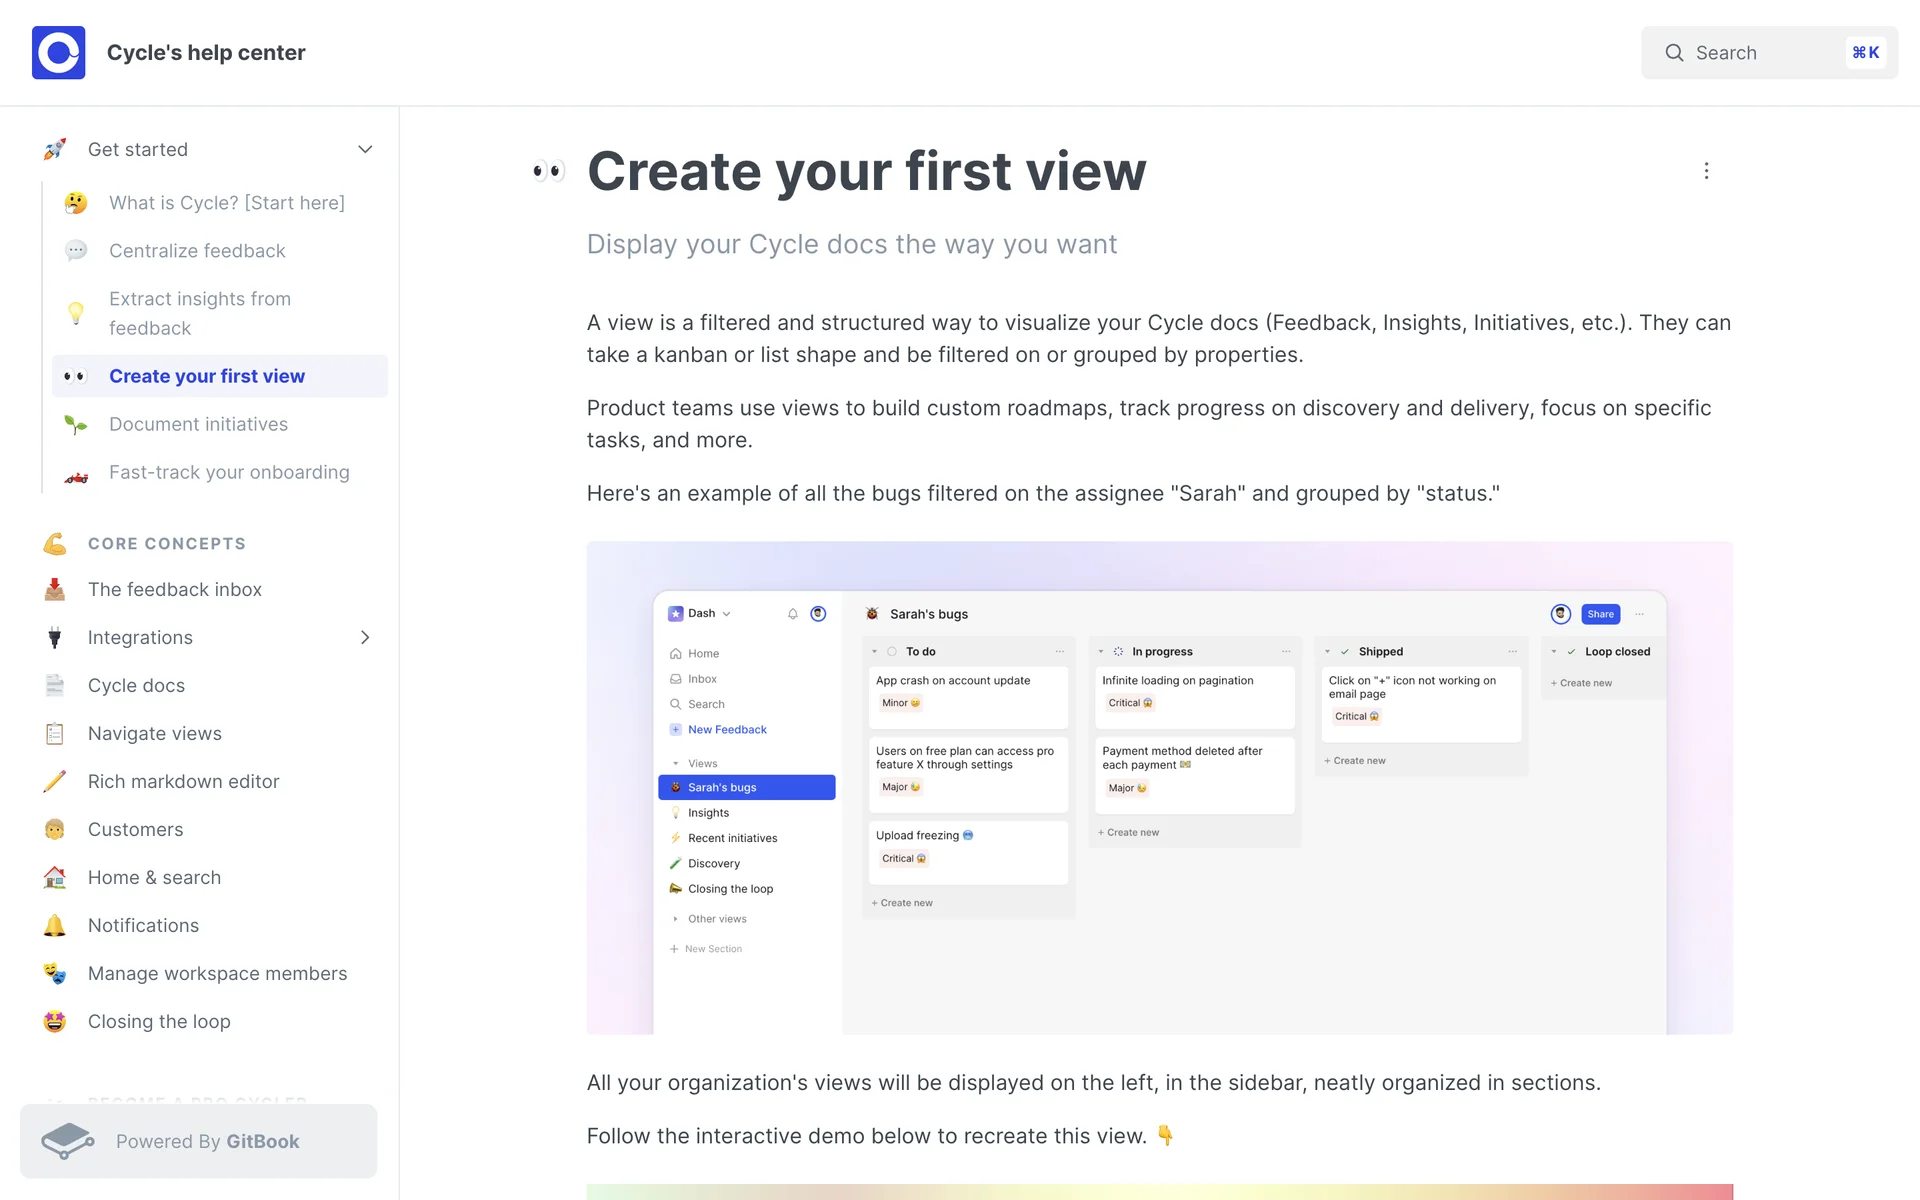Open Manage workspace members page
1920x1200 pixels.
(217, 973)
